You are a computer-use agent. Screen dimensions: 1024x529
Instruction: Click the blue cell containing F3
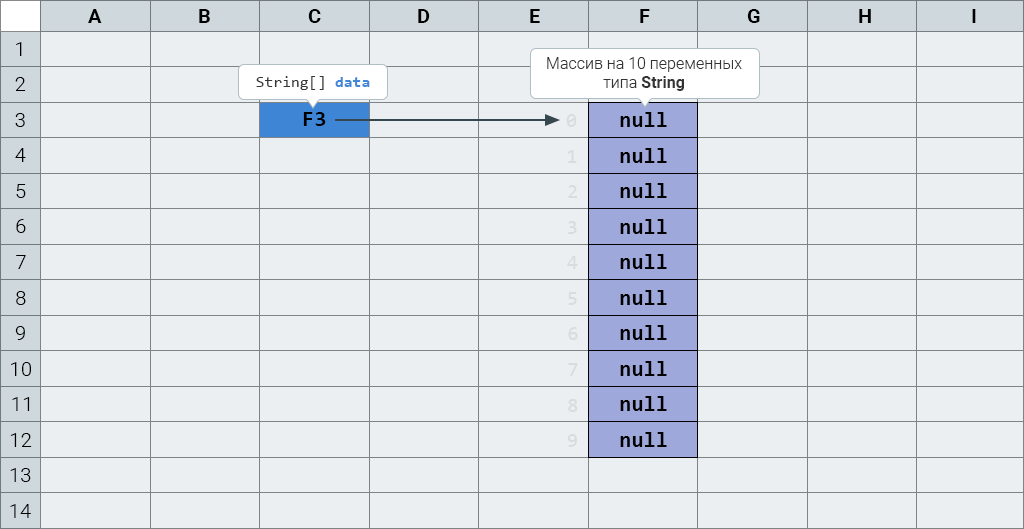[x=314, y=121]
